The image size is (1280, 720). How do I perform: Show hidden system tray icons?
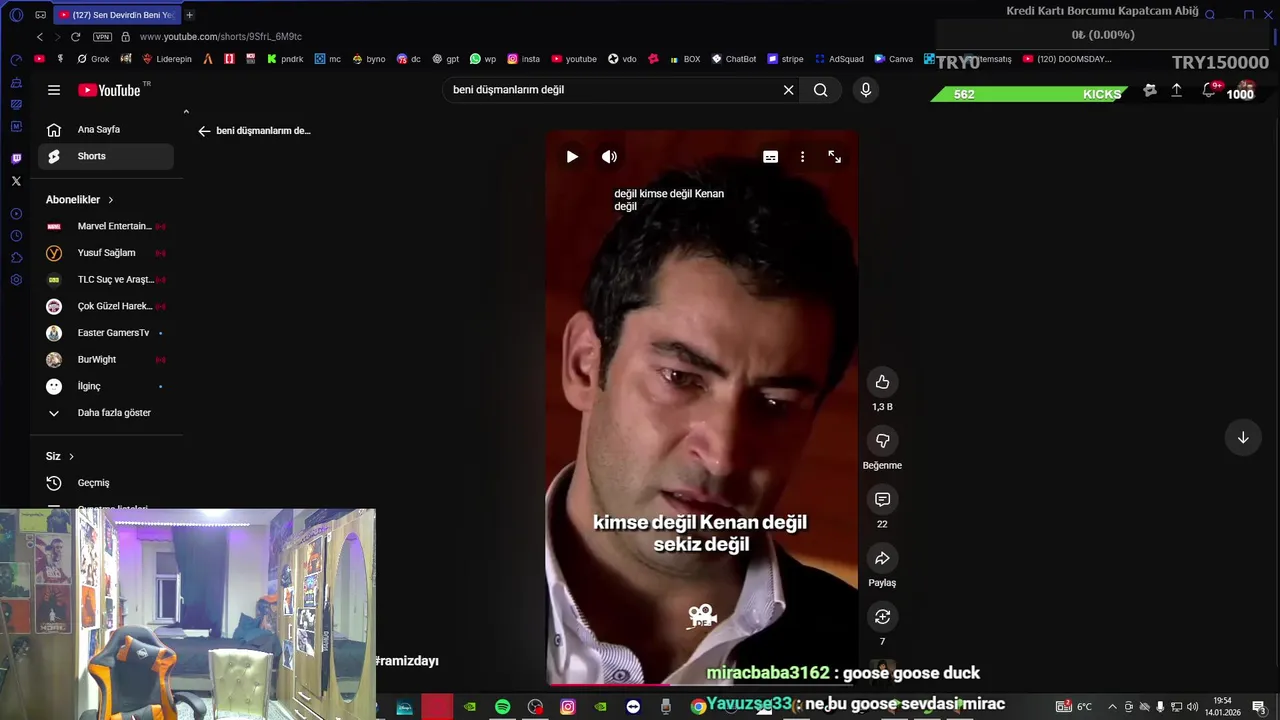1112,707
